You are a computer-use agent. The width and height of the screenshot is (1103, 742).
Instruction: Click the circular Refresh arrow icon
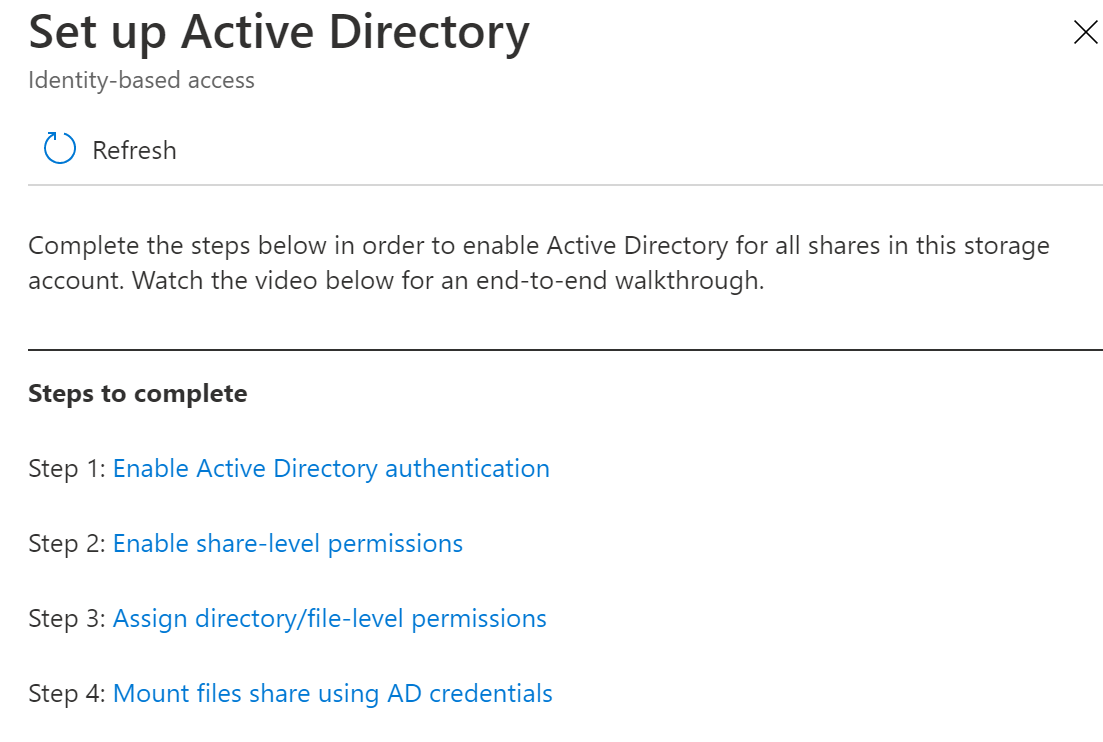click(x=60, y=150)
